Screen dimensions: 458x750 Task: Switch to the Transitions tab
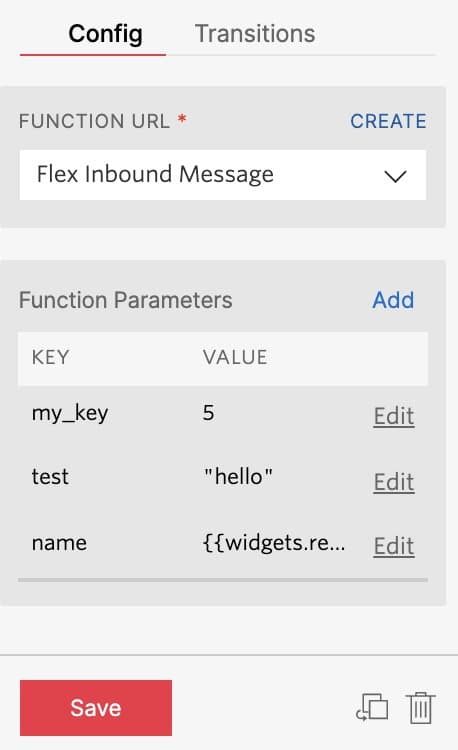255,33
